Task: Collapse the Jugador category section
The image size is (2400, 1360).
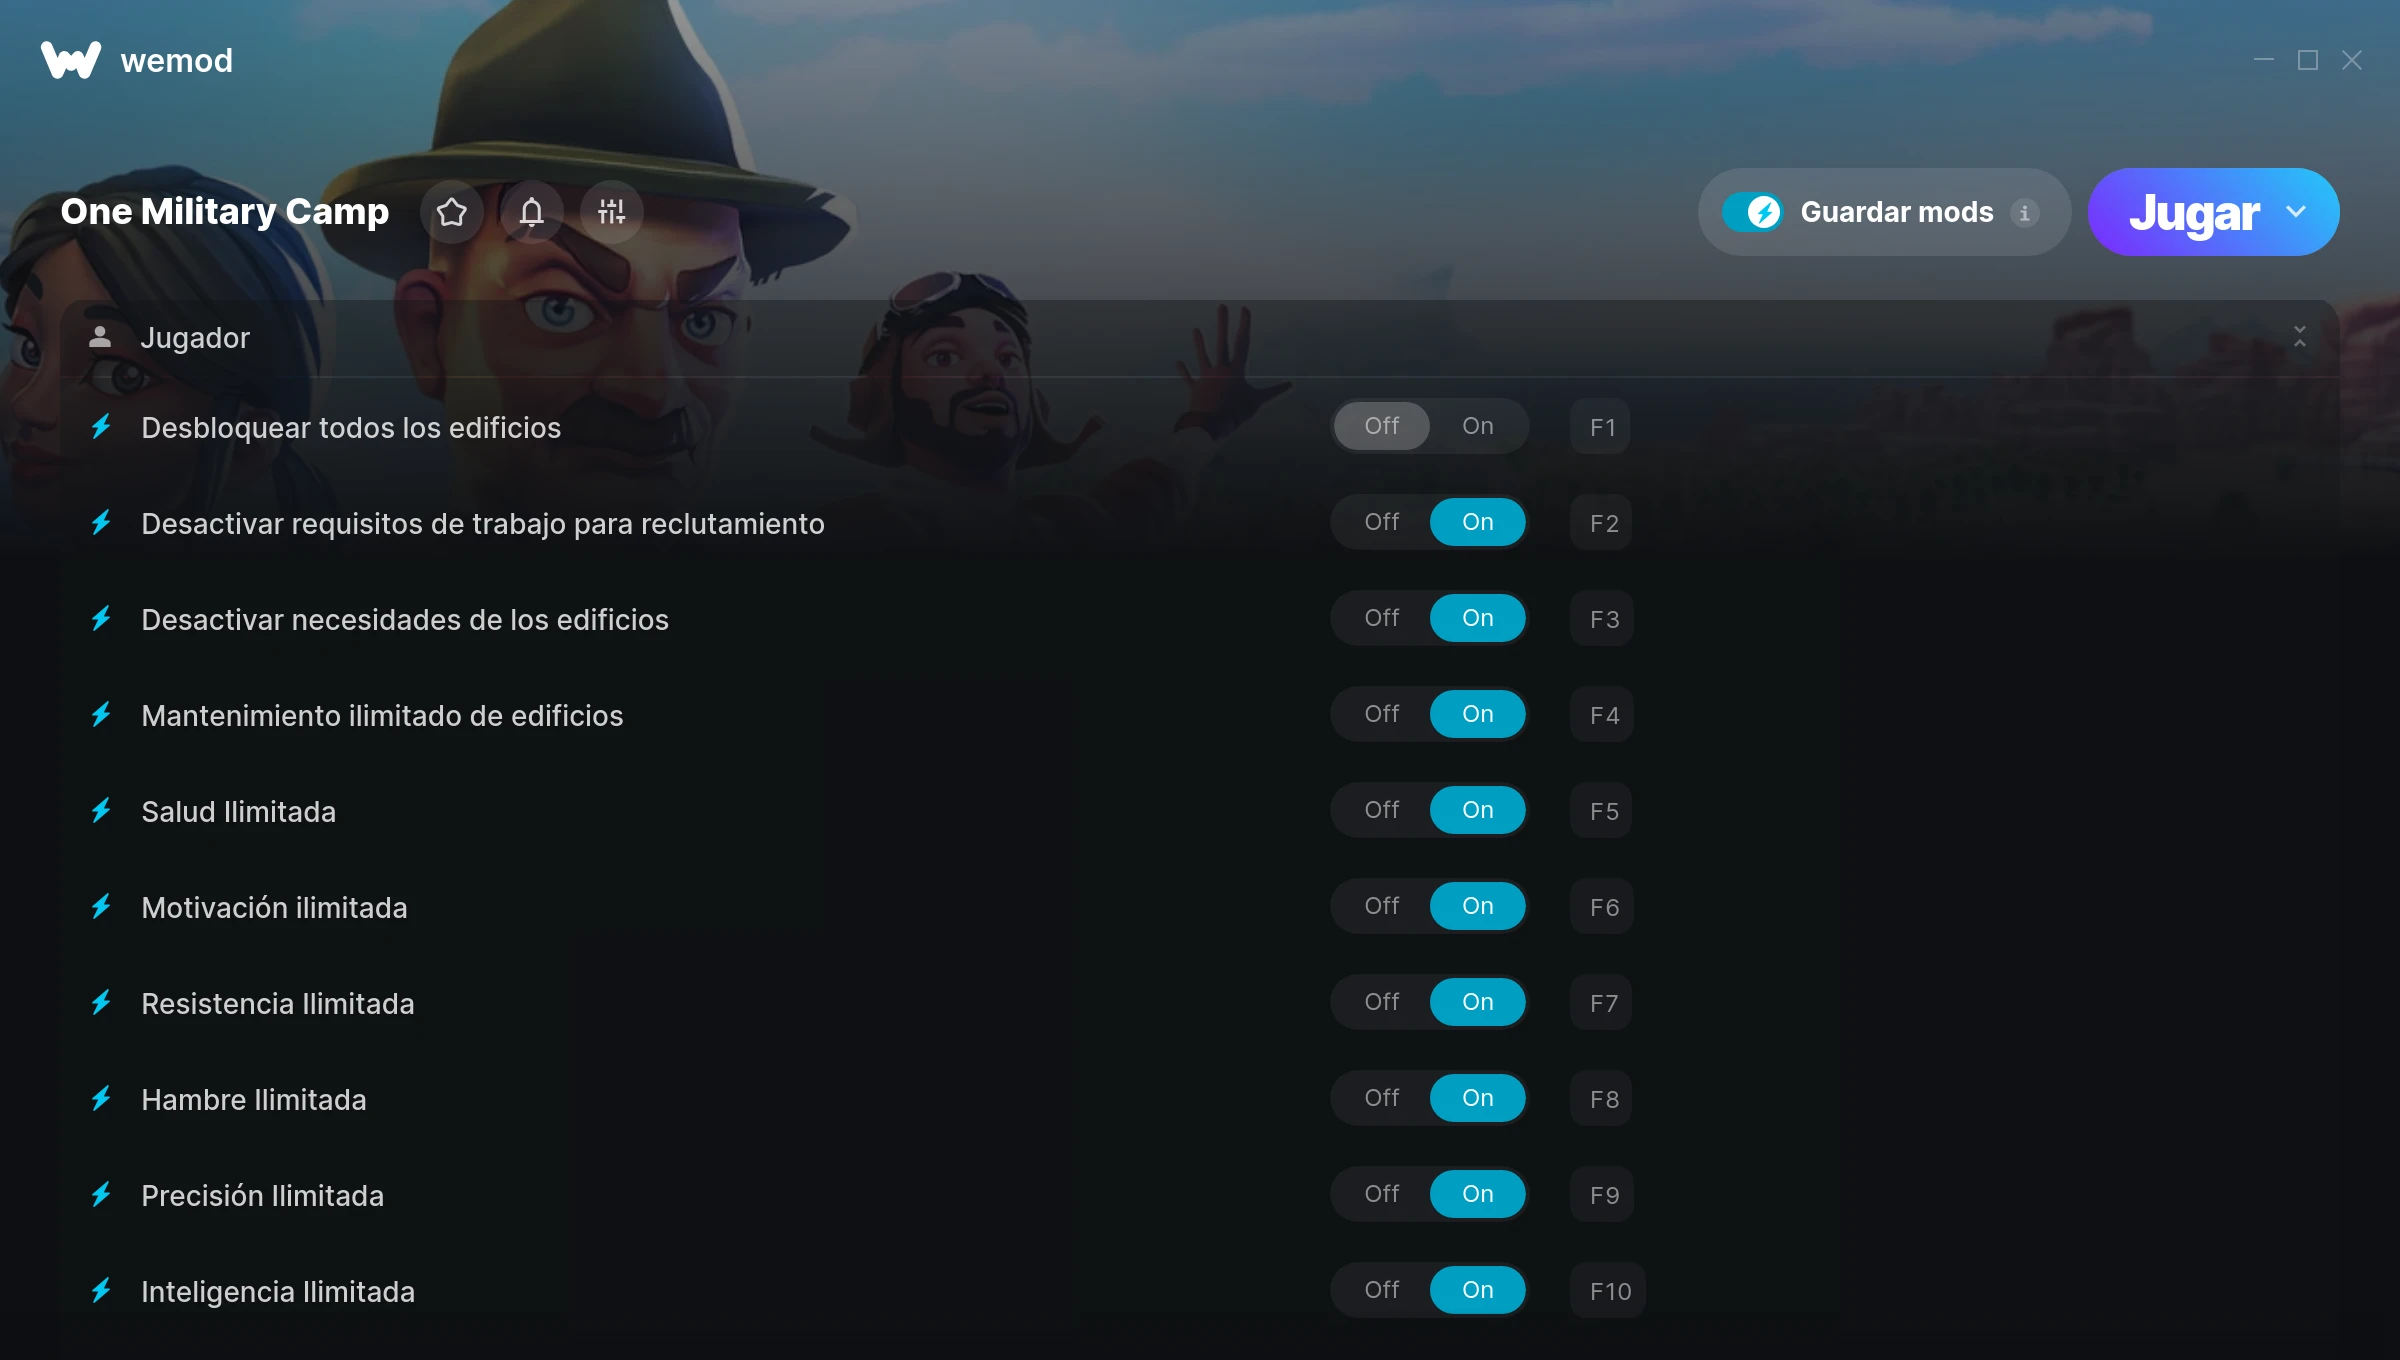Action: [x=2300, y=337]
